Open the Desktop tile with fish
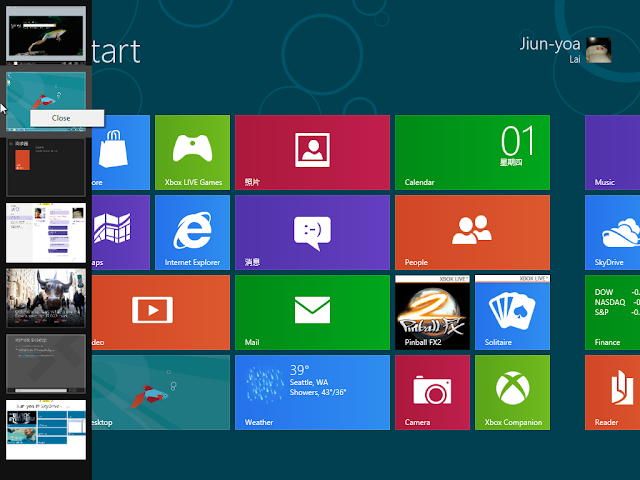 coord(161,392)
